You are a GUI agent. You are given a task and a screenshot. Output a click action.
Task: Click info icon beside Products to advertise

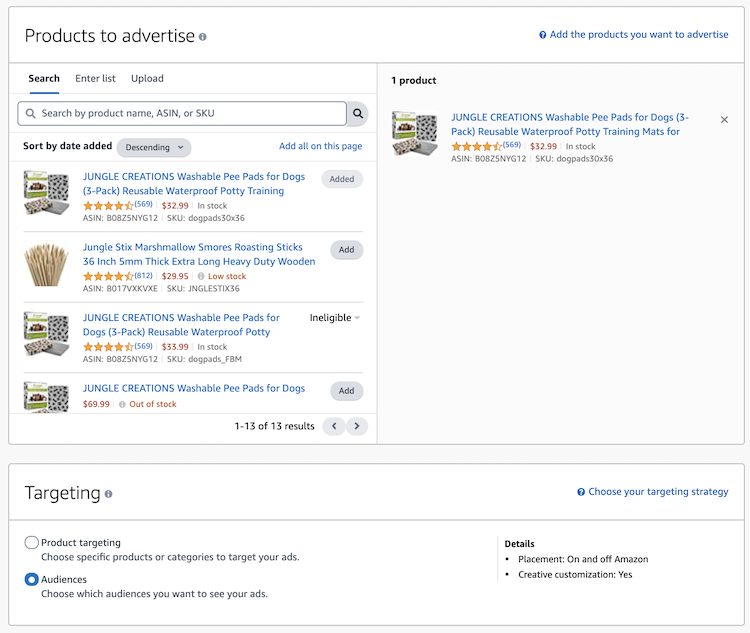[x=202, y=37]
